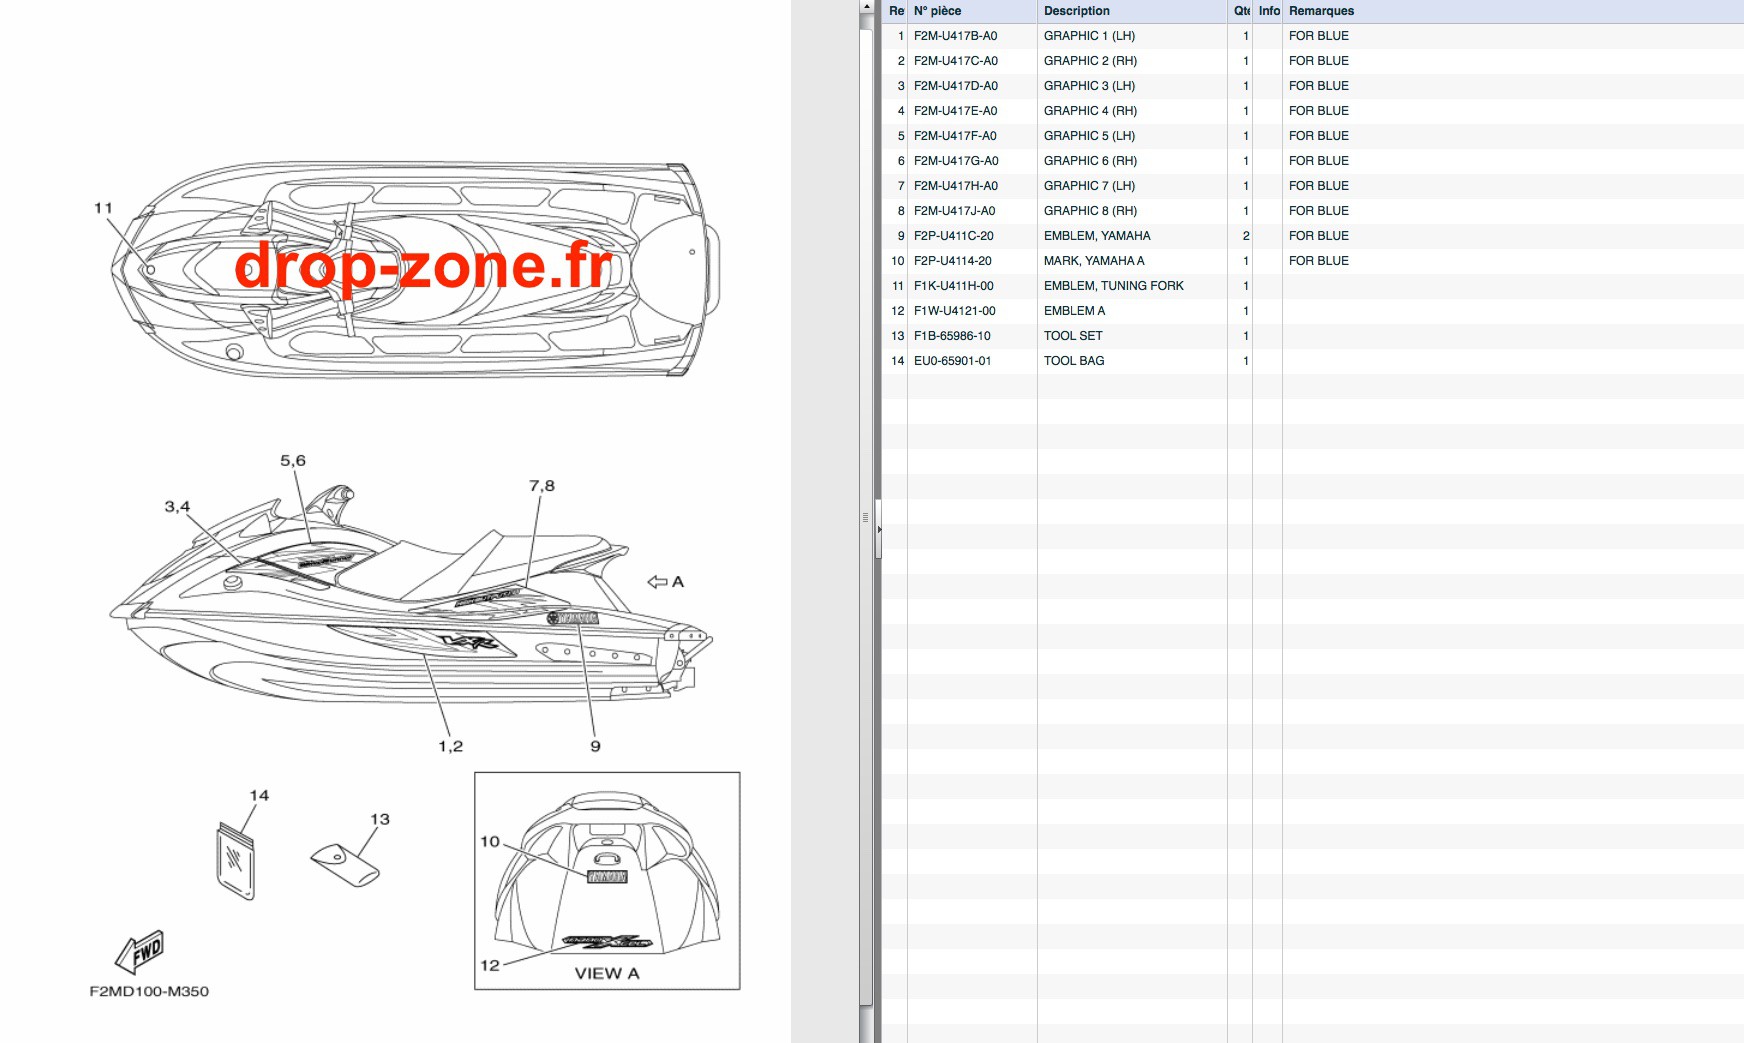Select row 'EMBLEM, YAMAHA'
Viewport: 1744px width, 1043px height.
point(1313,236)
